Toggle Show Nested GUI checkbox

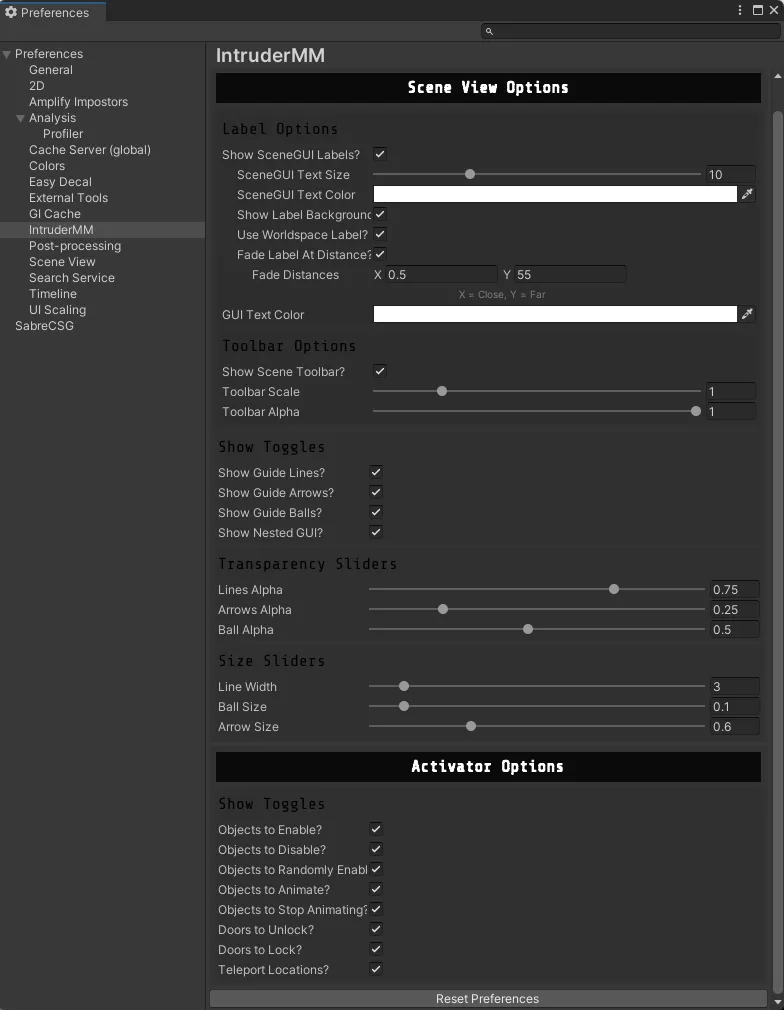point(376,532)
